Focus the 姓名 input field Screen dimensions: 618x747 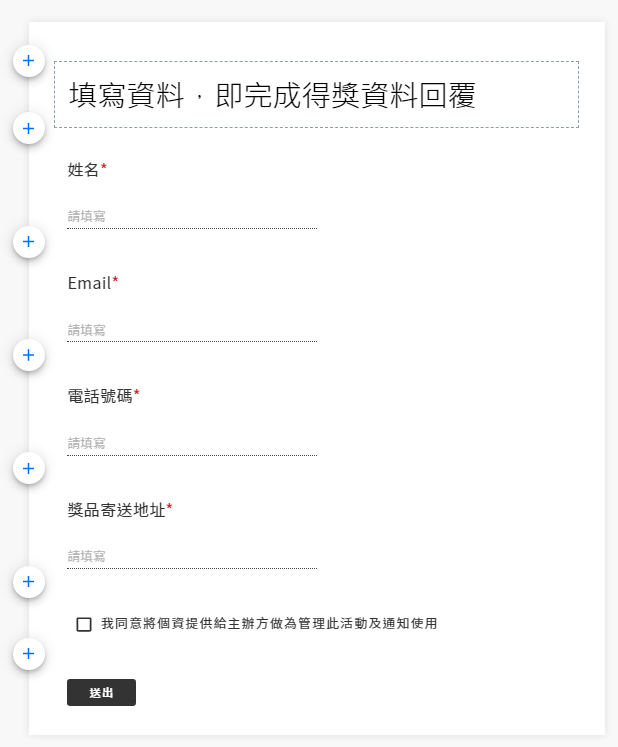[x=191, y=216]
